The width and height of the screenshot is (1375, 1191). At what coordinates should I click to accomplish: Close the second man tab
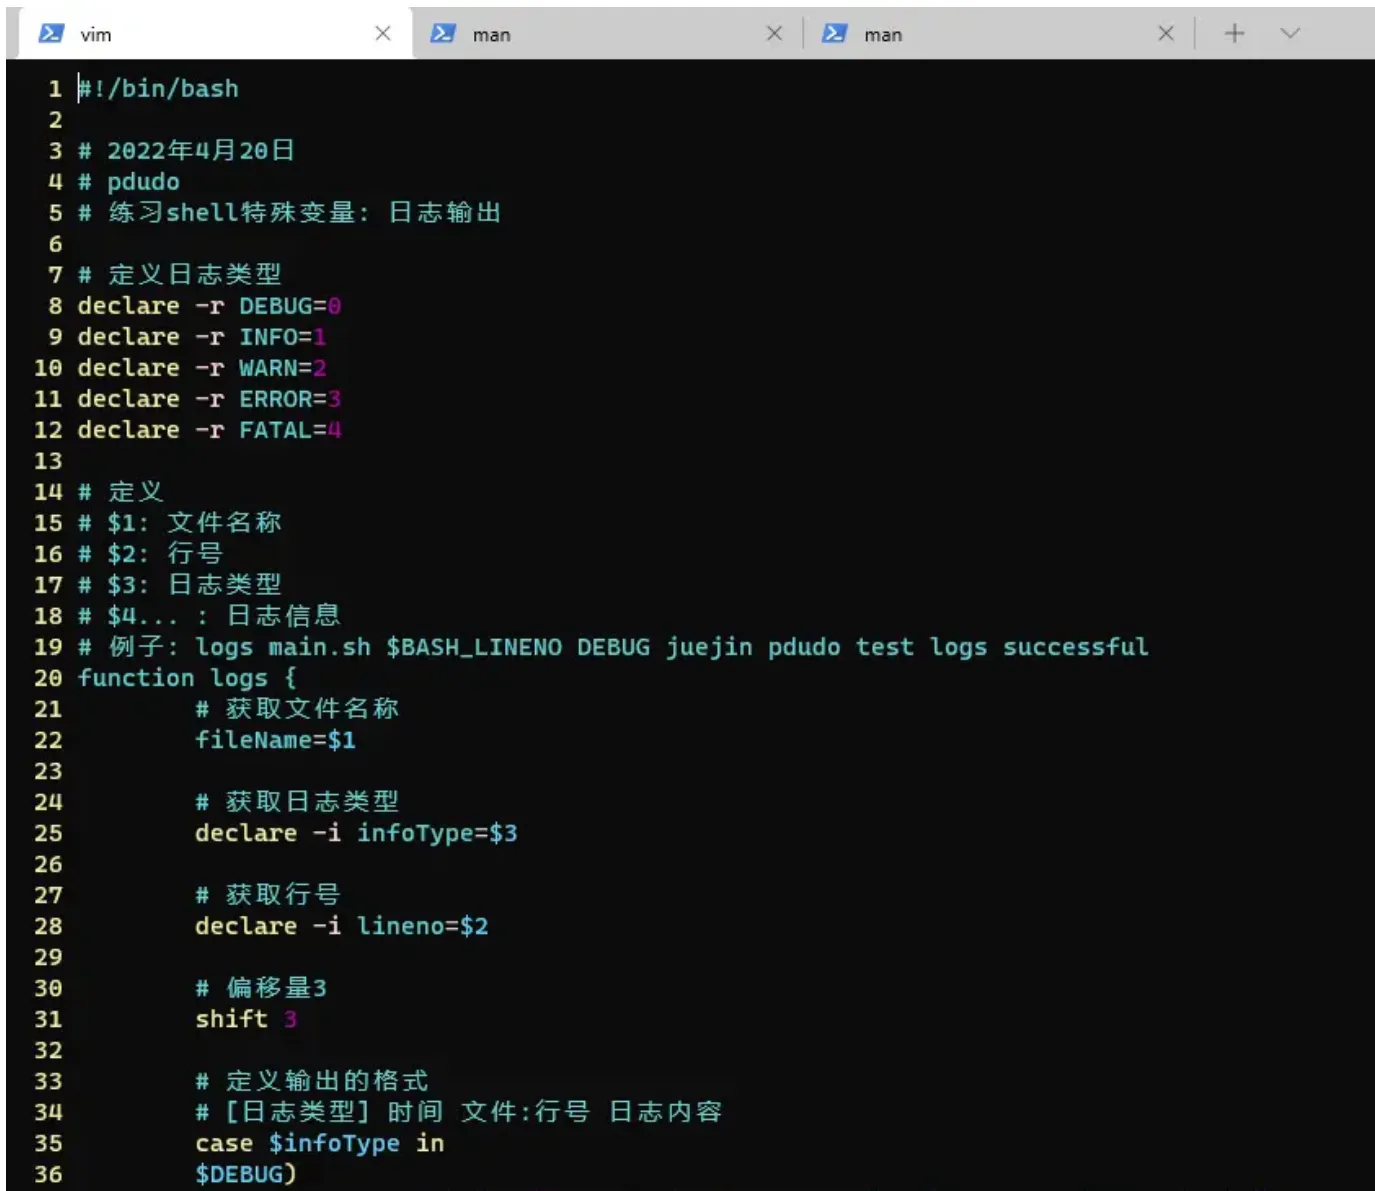pyautogui.click(x=1166, y=34)
